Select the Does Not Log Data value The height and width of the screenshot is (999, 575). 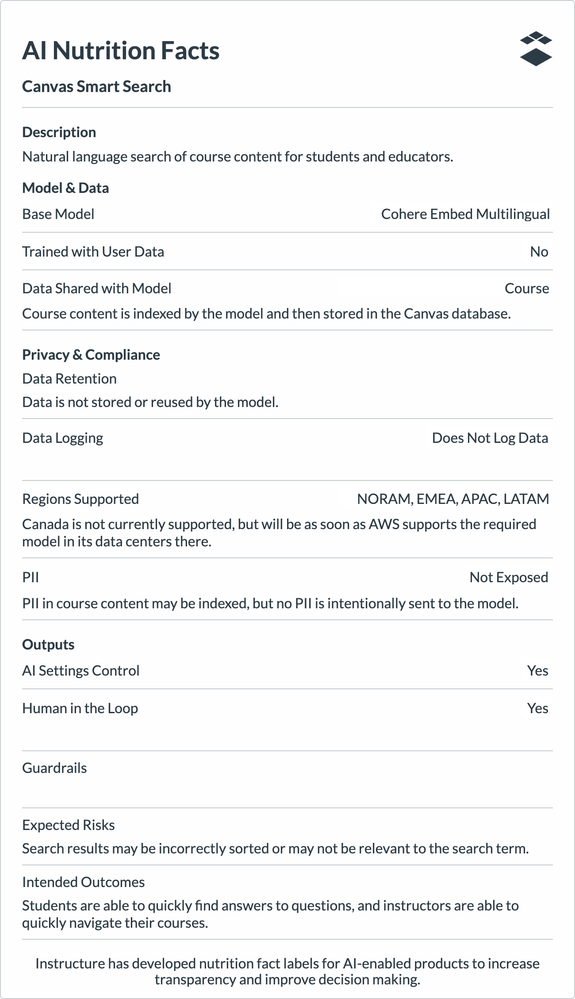coord(490,438)
